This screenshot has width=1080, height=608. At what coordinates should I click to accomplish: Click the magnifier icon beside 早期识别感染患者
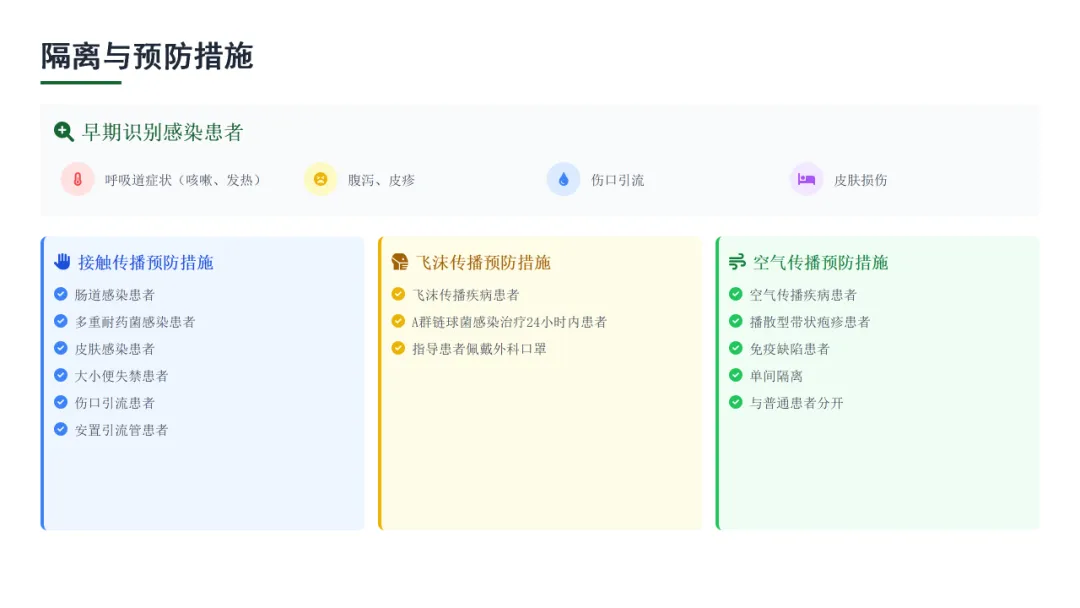point(64,132)
